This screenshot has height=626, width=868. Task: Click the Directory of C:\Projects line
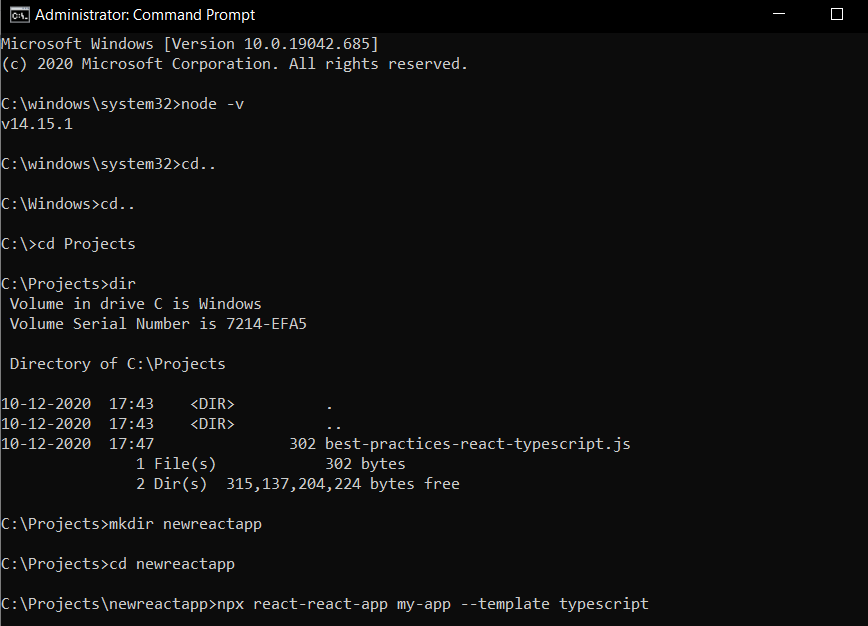click(117, 364)
